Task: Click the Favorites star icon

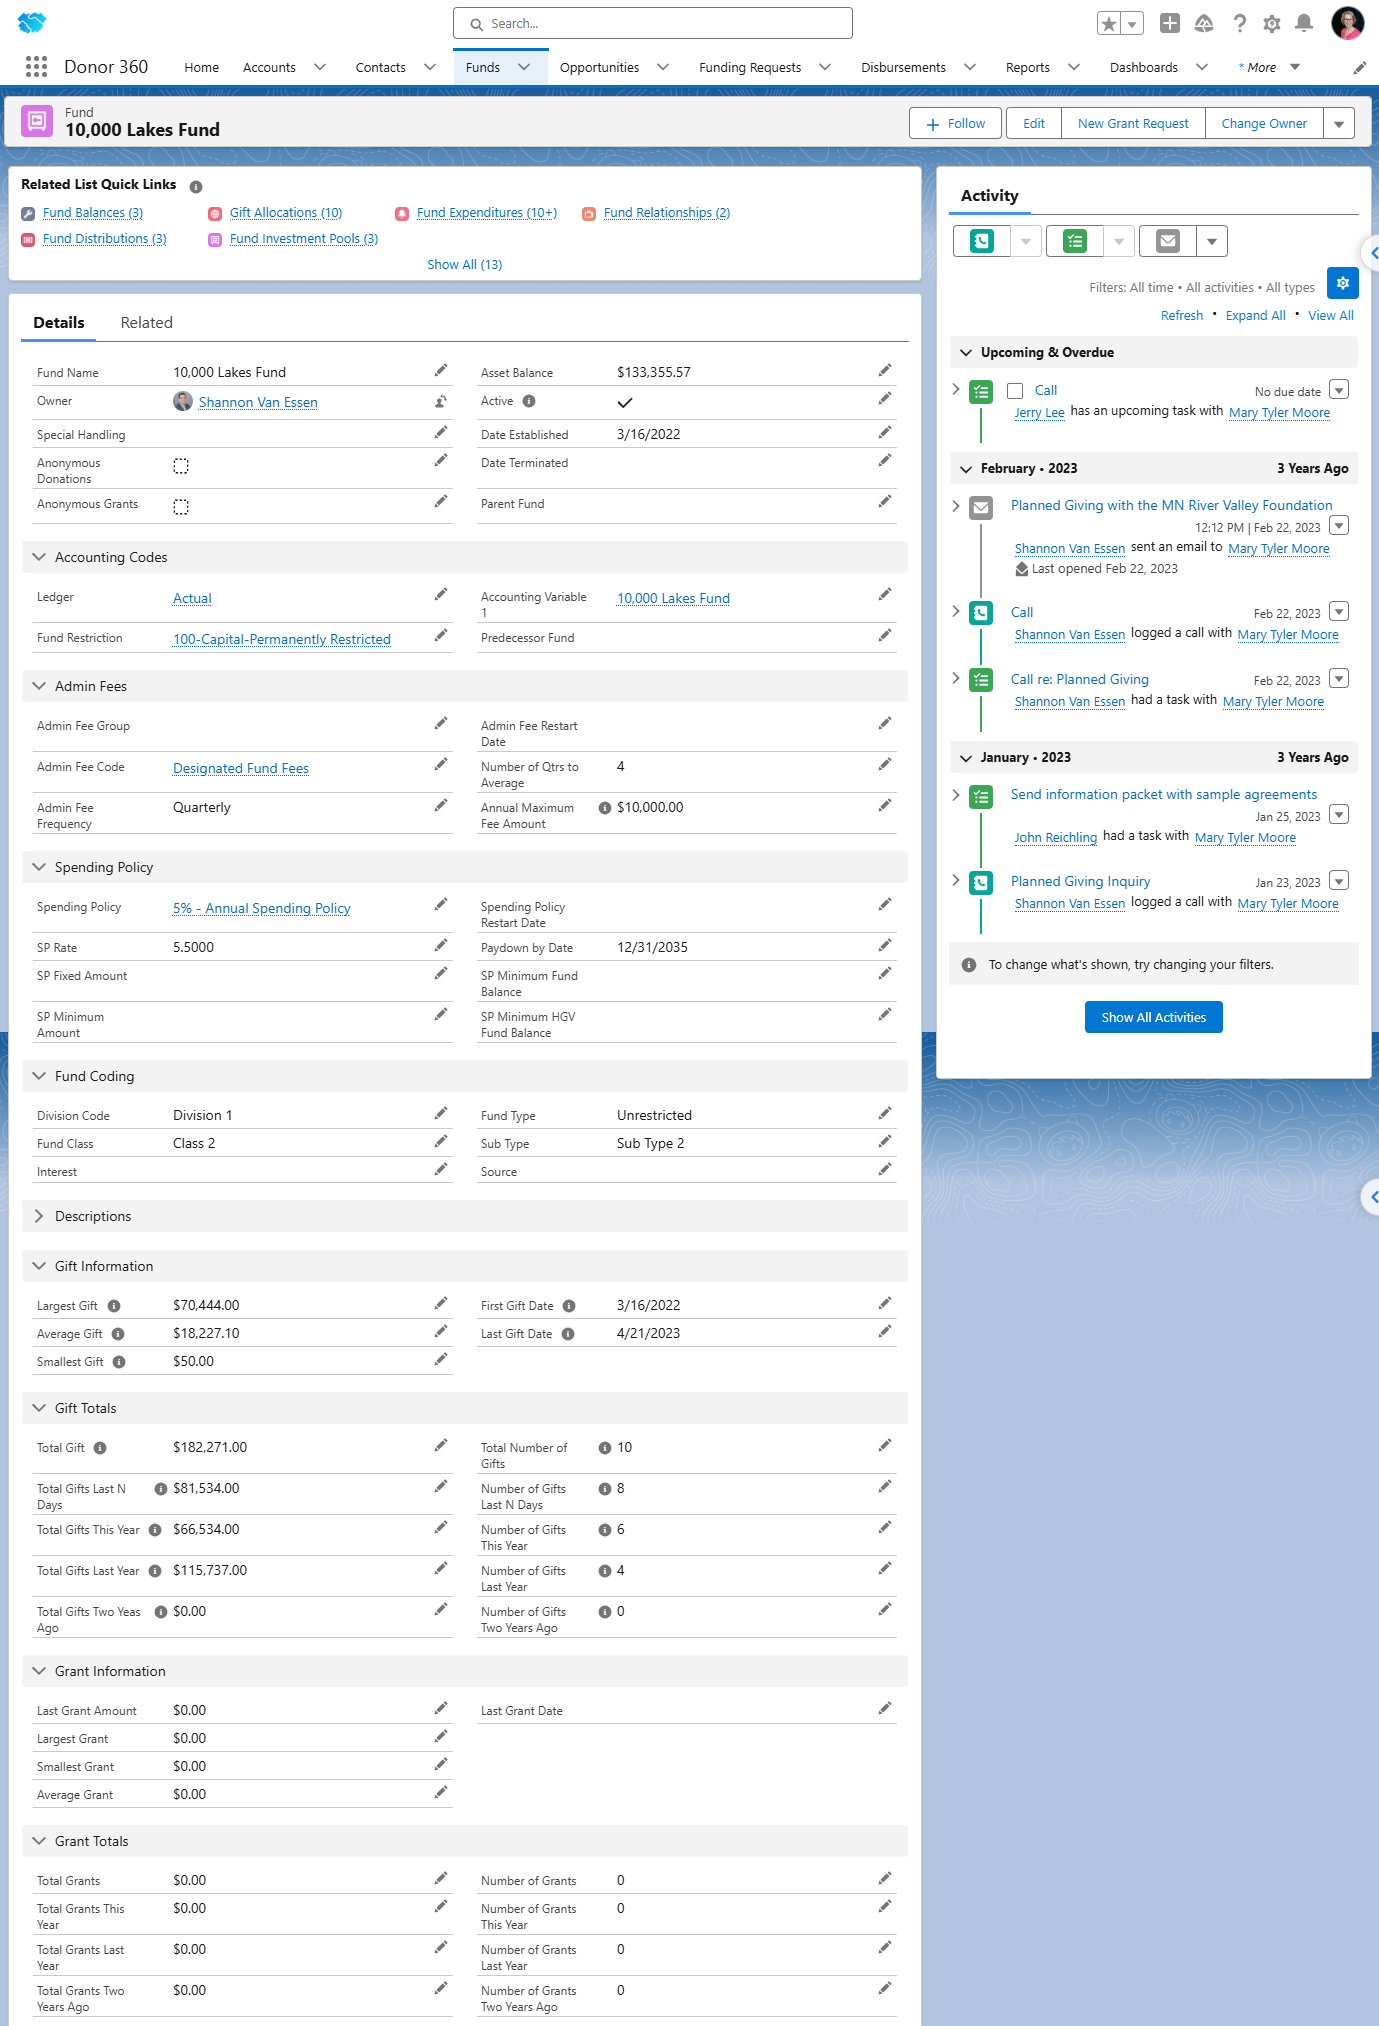Action: click(1108, 24)
